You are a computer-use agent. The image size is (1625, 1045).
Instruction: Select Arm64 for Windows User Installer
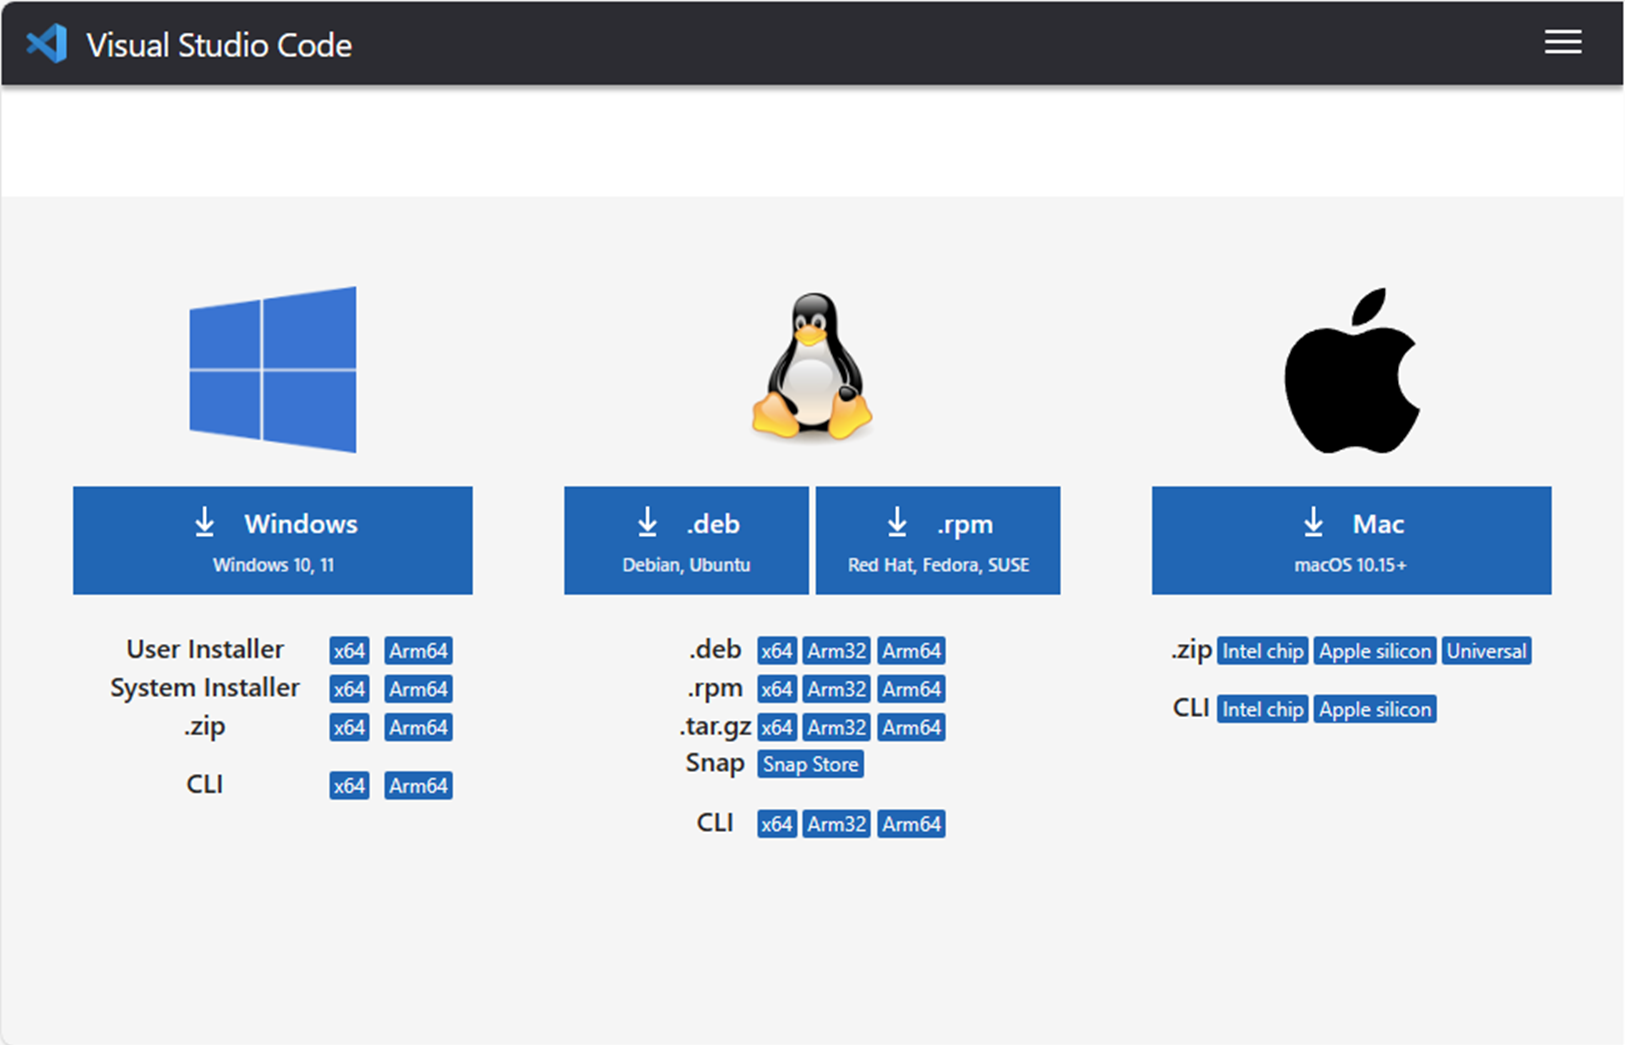click(418, 651)
